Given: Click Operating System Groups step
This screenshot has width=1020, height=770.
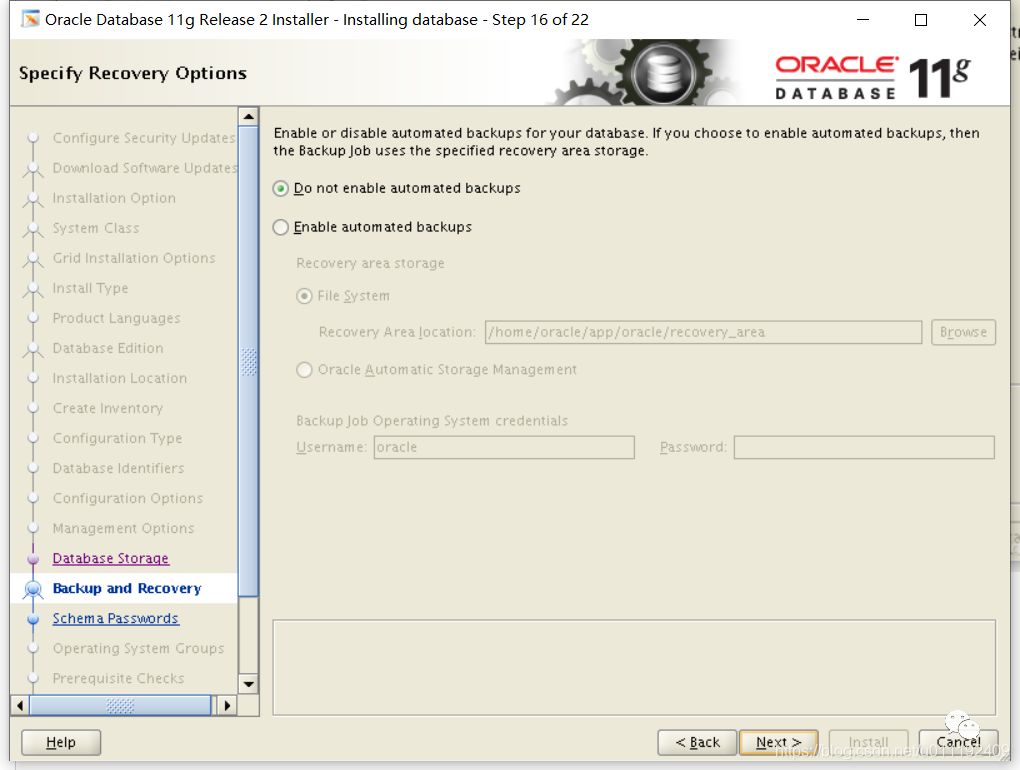Looking at the screenshot, I should pyautogui.click(x=139, y=648).
